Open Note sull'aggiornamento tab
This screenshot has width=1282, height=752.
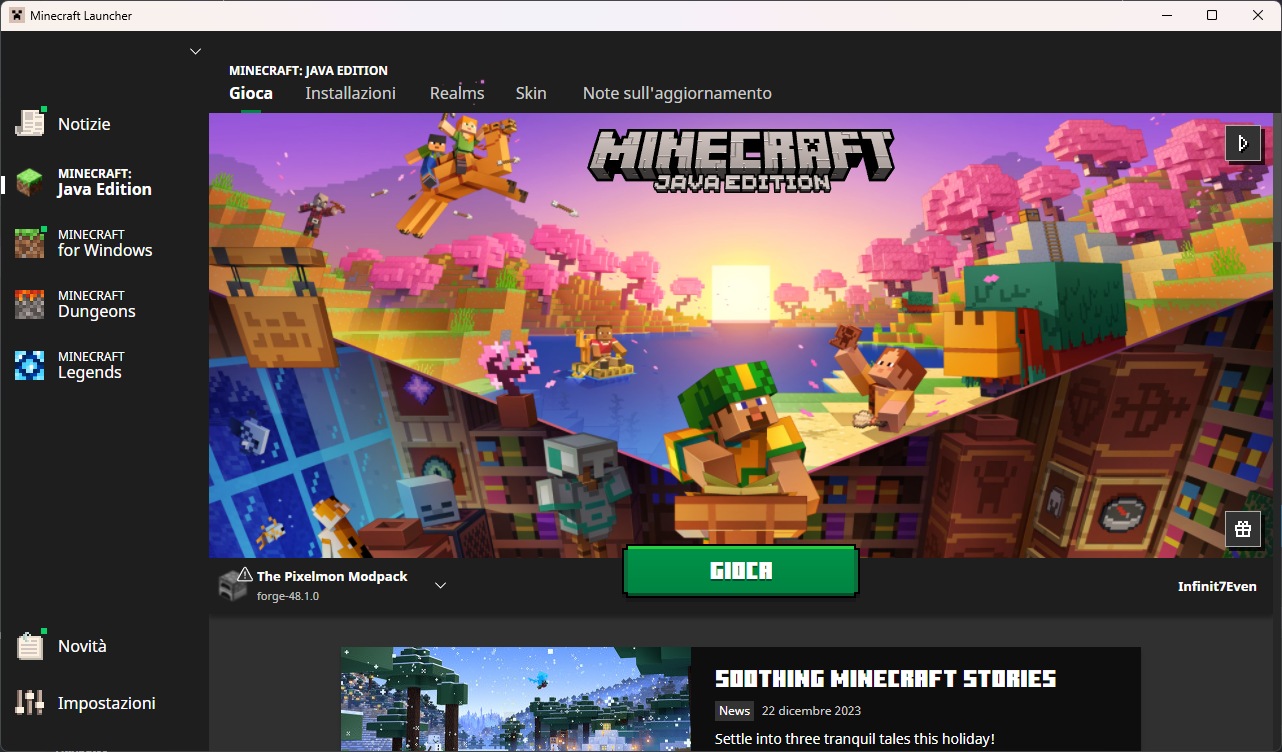click(x=677, y=93)
